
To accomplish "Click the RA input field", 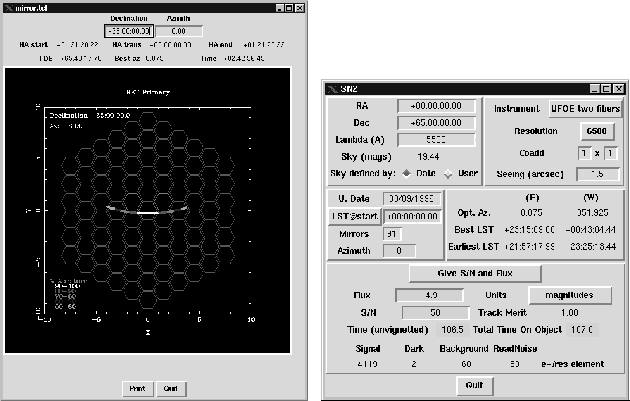I will [x=436, y=106].
